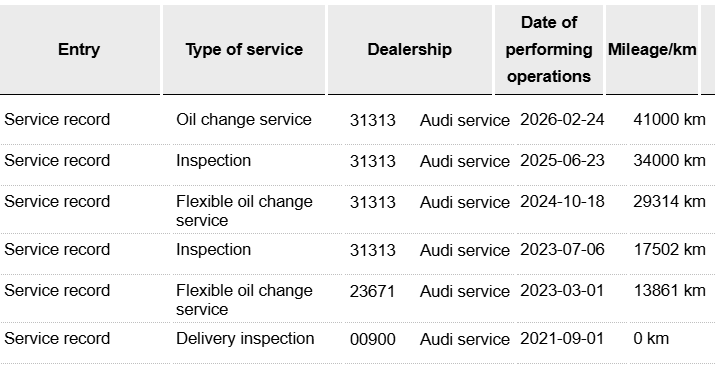Select the 2021-09-01 date cell

pos(562,339)
